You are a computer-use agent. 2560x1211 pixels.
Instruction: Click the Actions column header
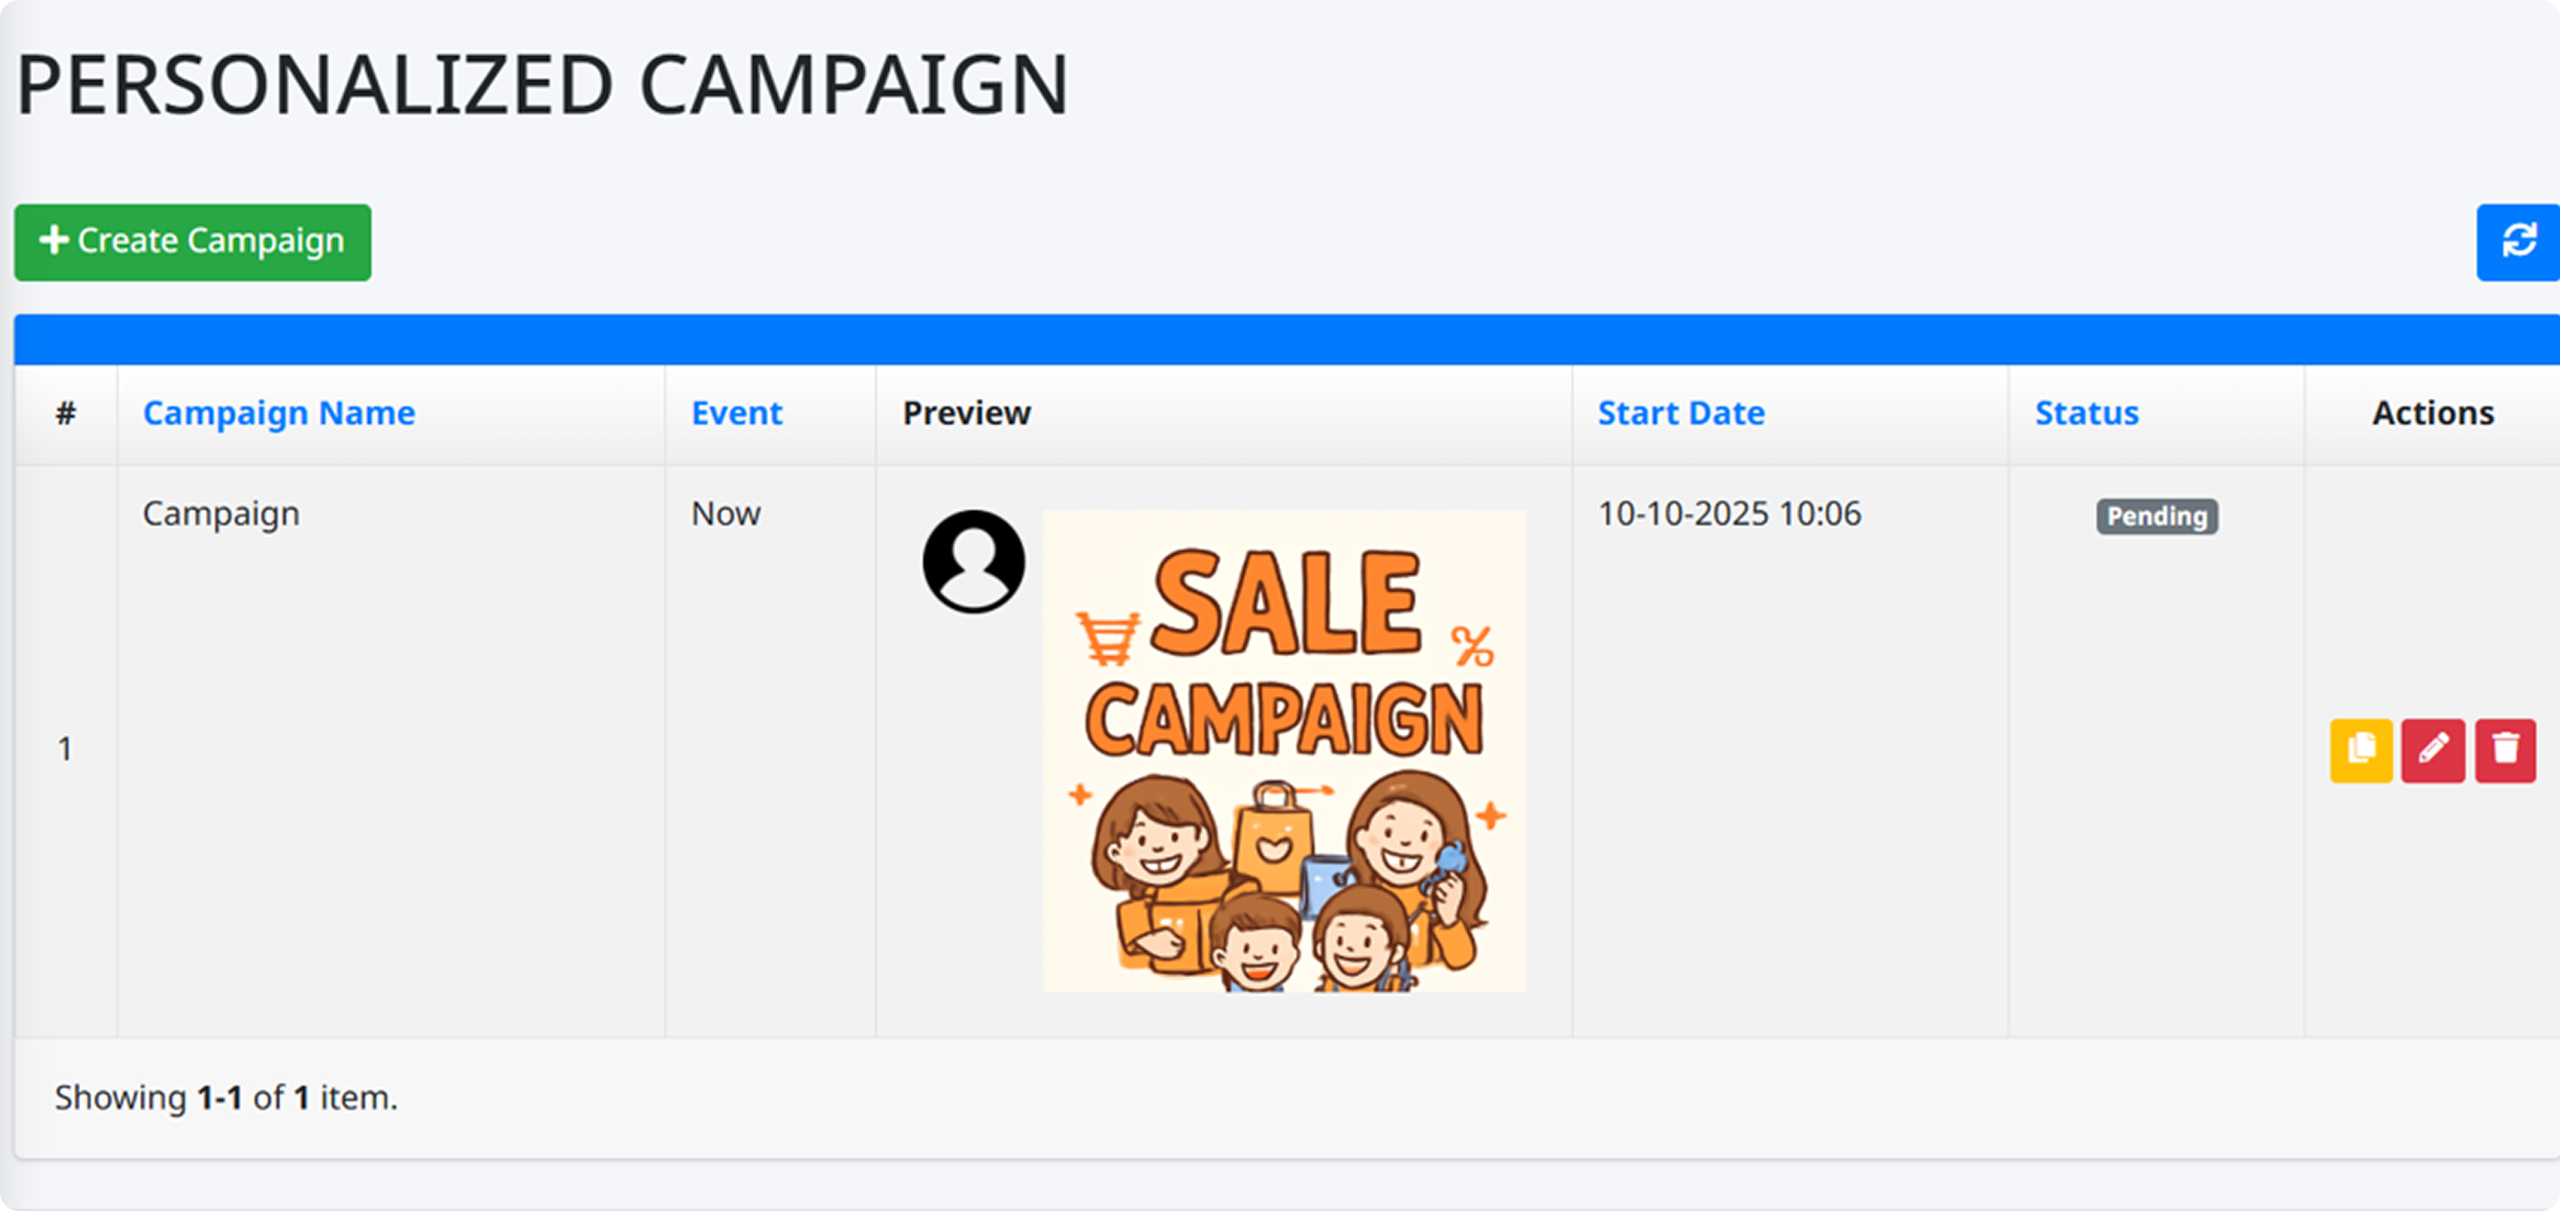coord(2433,413)
